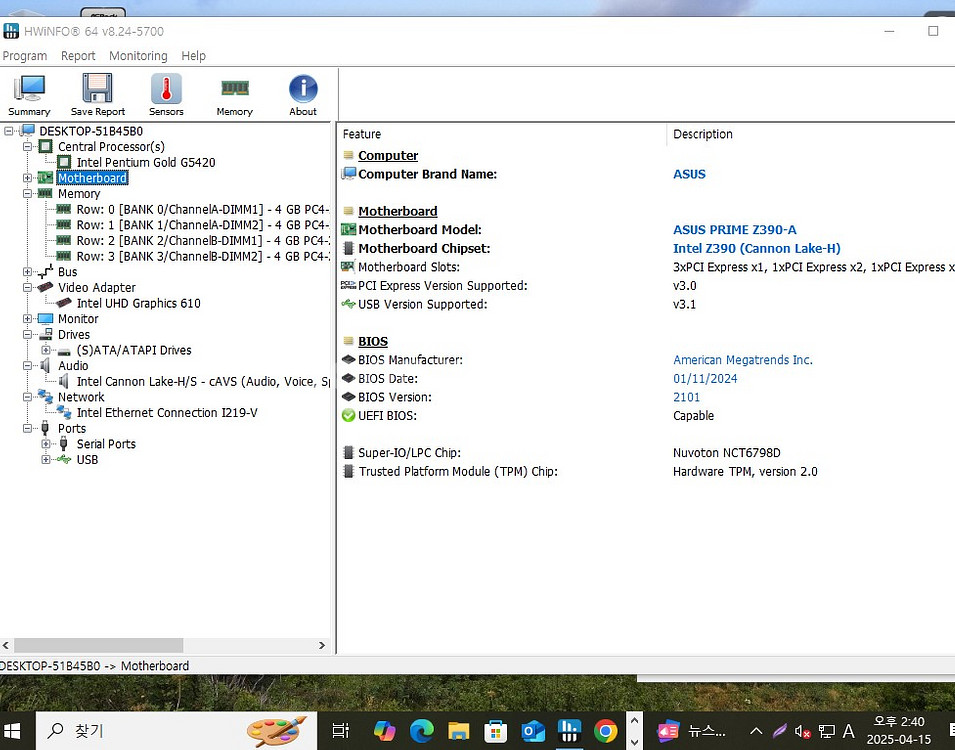Select the Drives tree item
Viewport: 955px width, 750px height.
74,334
